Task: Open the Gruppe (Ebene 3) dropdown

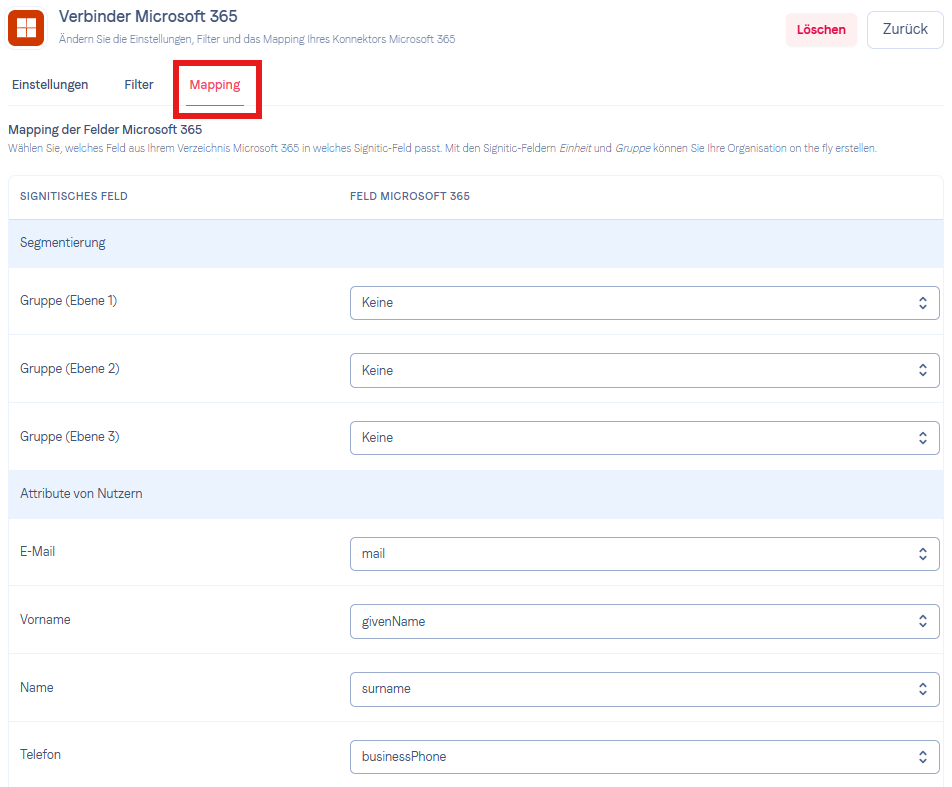Action: point(644,438)
